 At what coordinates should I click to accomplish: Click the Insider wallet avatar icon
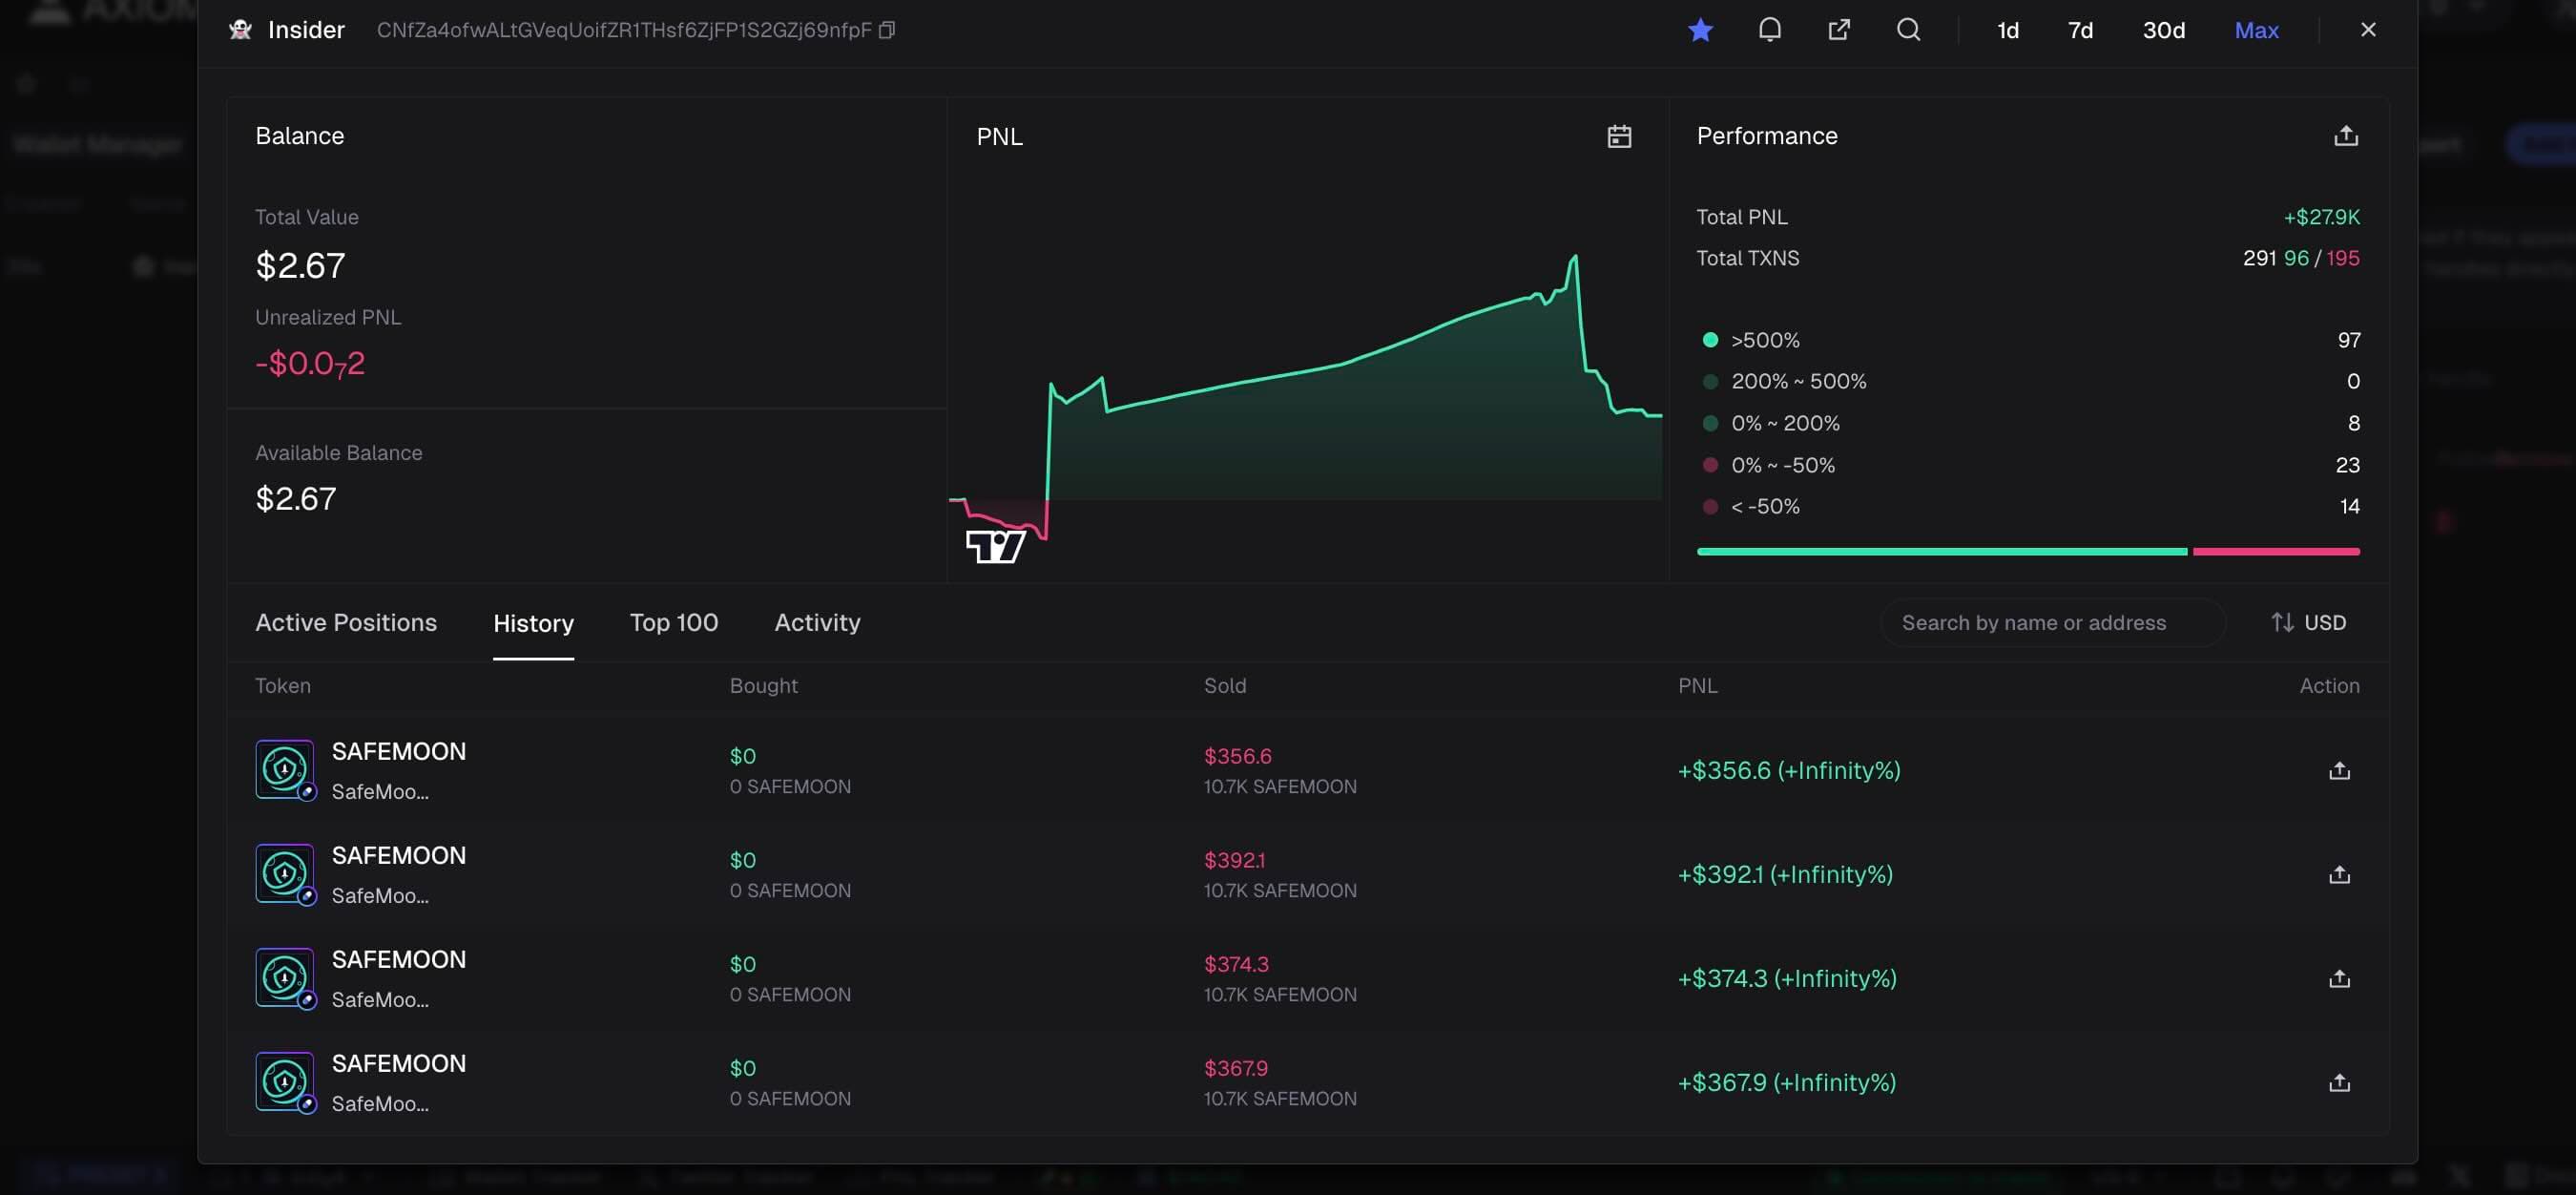240,30
